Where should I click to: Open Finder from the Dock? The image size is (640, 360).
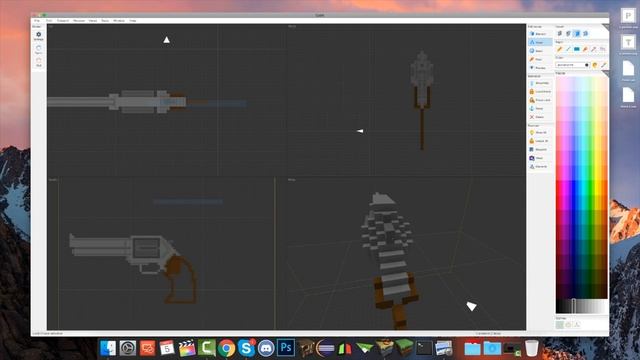pyautogui.click(x=108, y=348)
